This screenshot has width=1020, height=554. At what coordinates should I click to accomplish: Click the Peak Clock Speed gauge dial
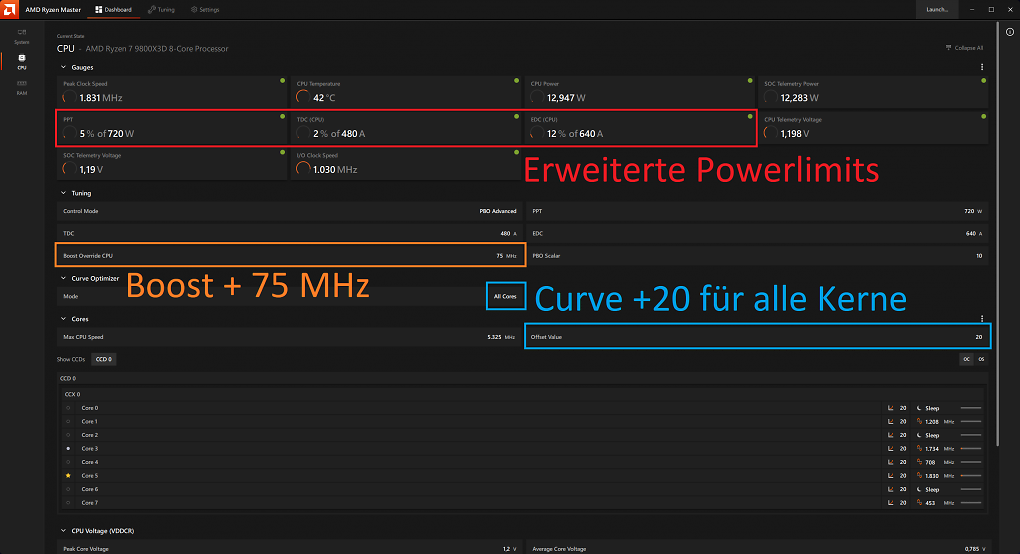69,98
